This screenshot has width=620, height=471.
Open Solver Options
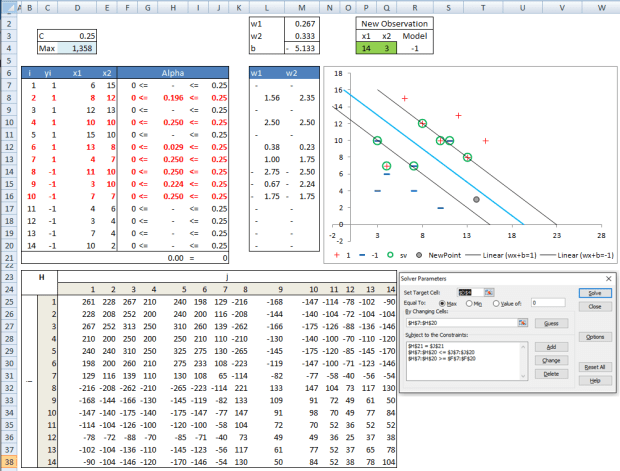tap(594, 337)
